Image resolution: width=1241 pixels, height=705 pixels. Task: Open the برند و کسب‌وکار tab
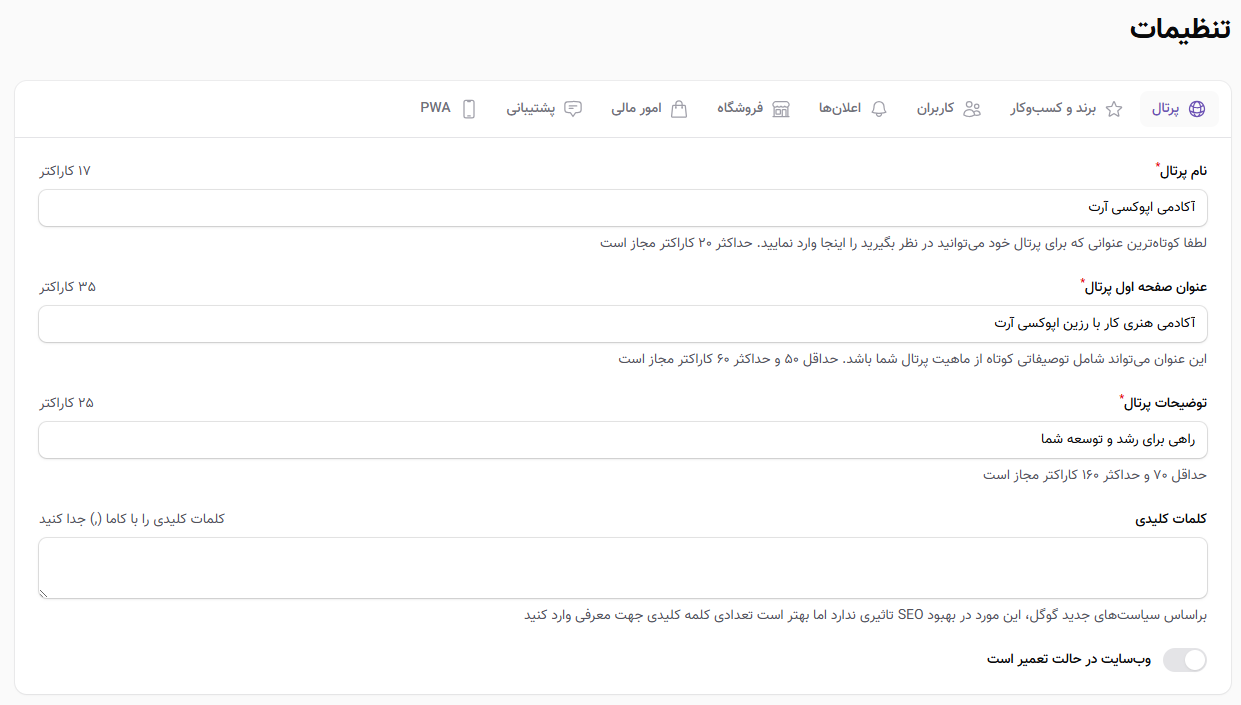[x=1066, y=109]
